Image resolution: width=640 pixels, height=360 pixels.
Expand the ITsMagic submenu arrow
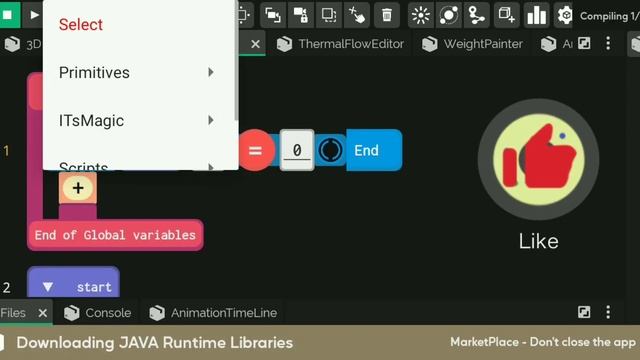[211, 120]
